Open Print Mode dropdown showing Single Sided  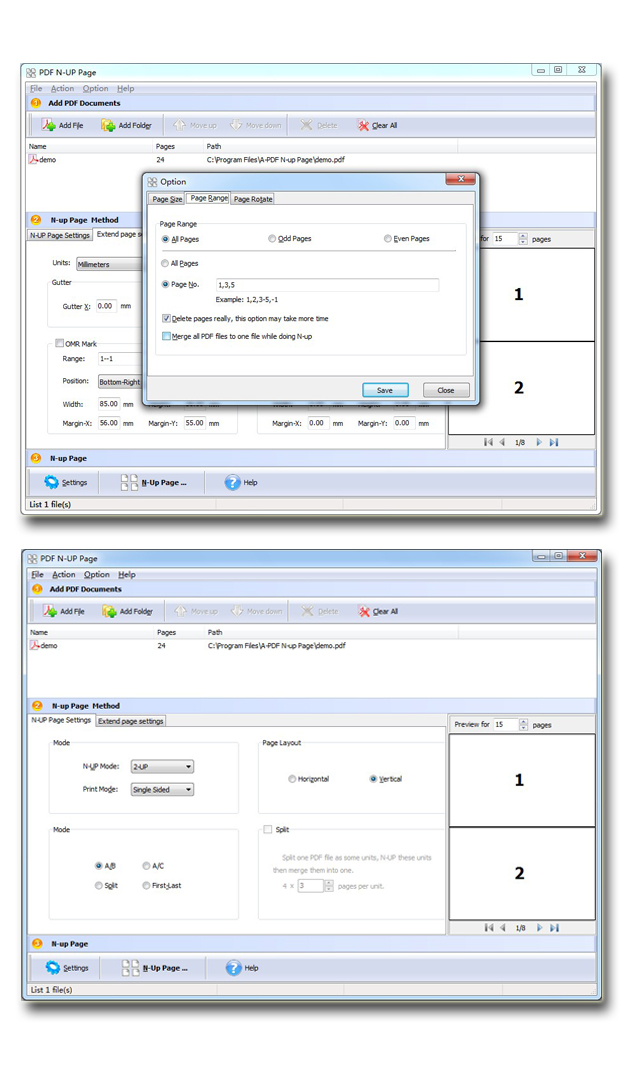pos(162,790)
